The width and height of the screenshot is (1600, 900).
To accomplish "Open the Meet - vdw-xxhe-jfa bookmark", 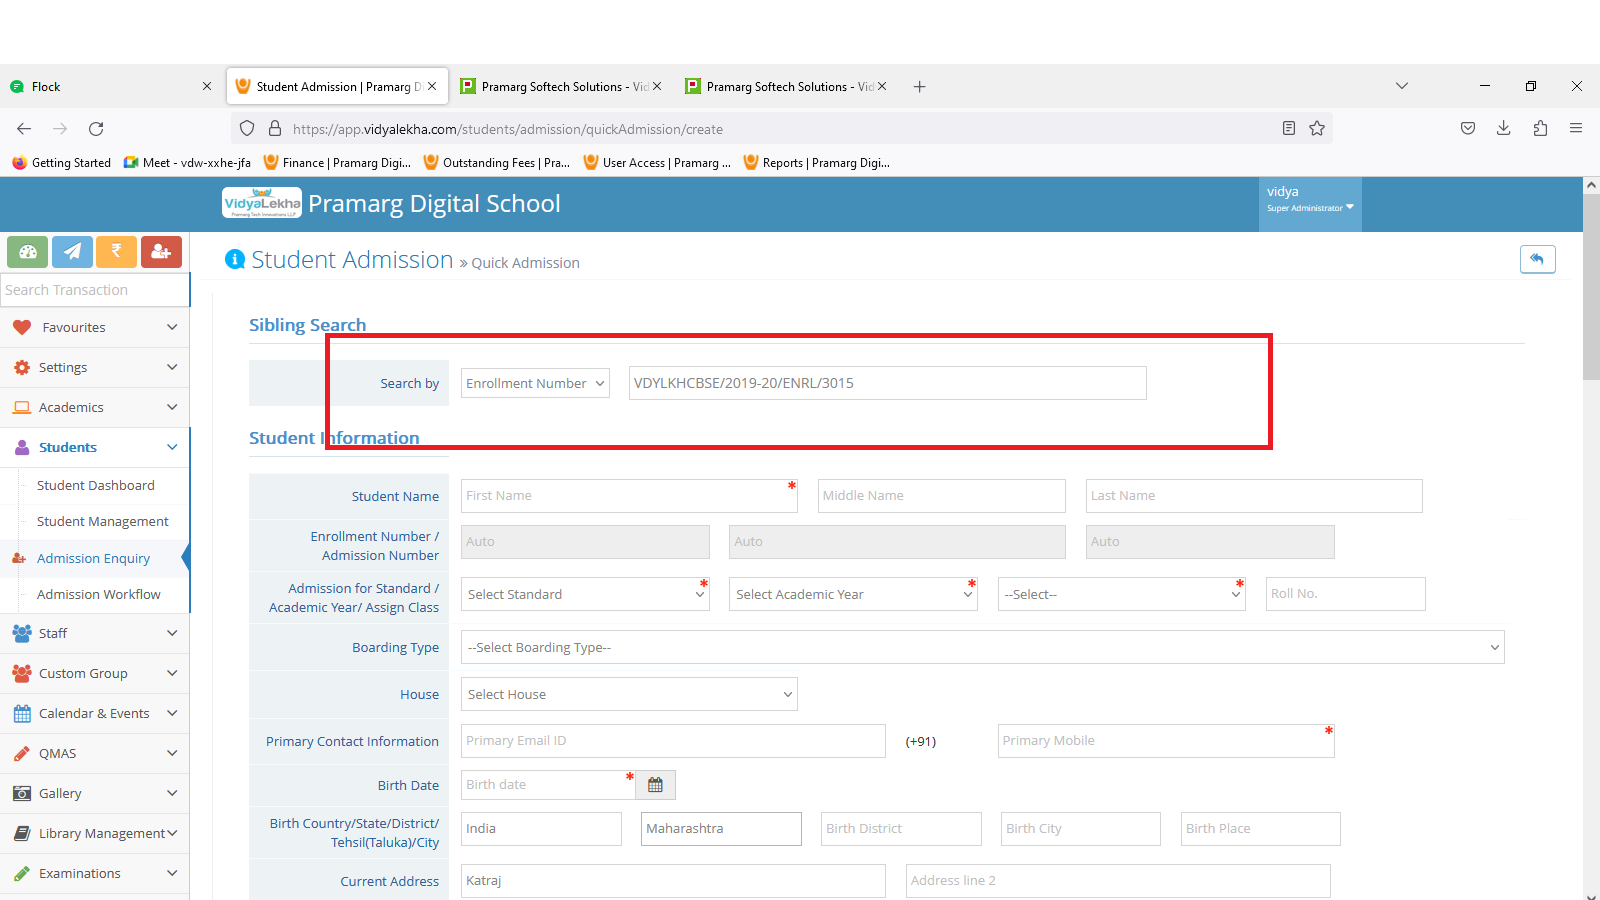I will click(x=187, y=163).
